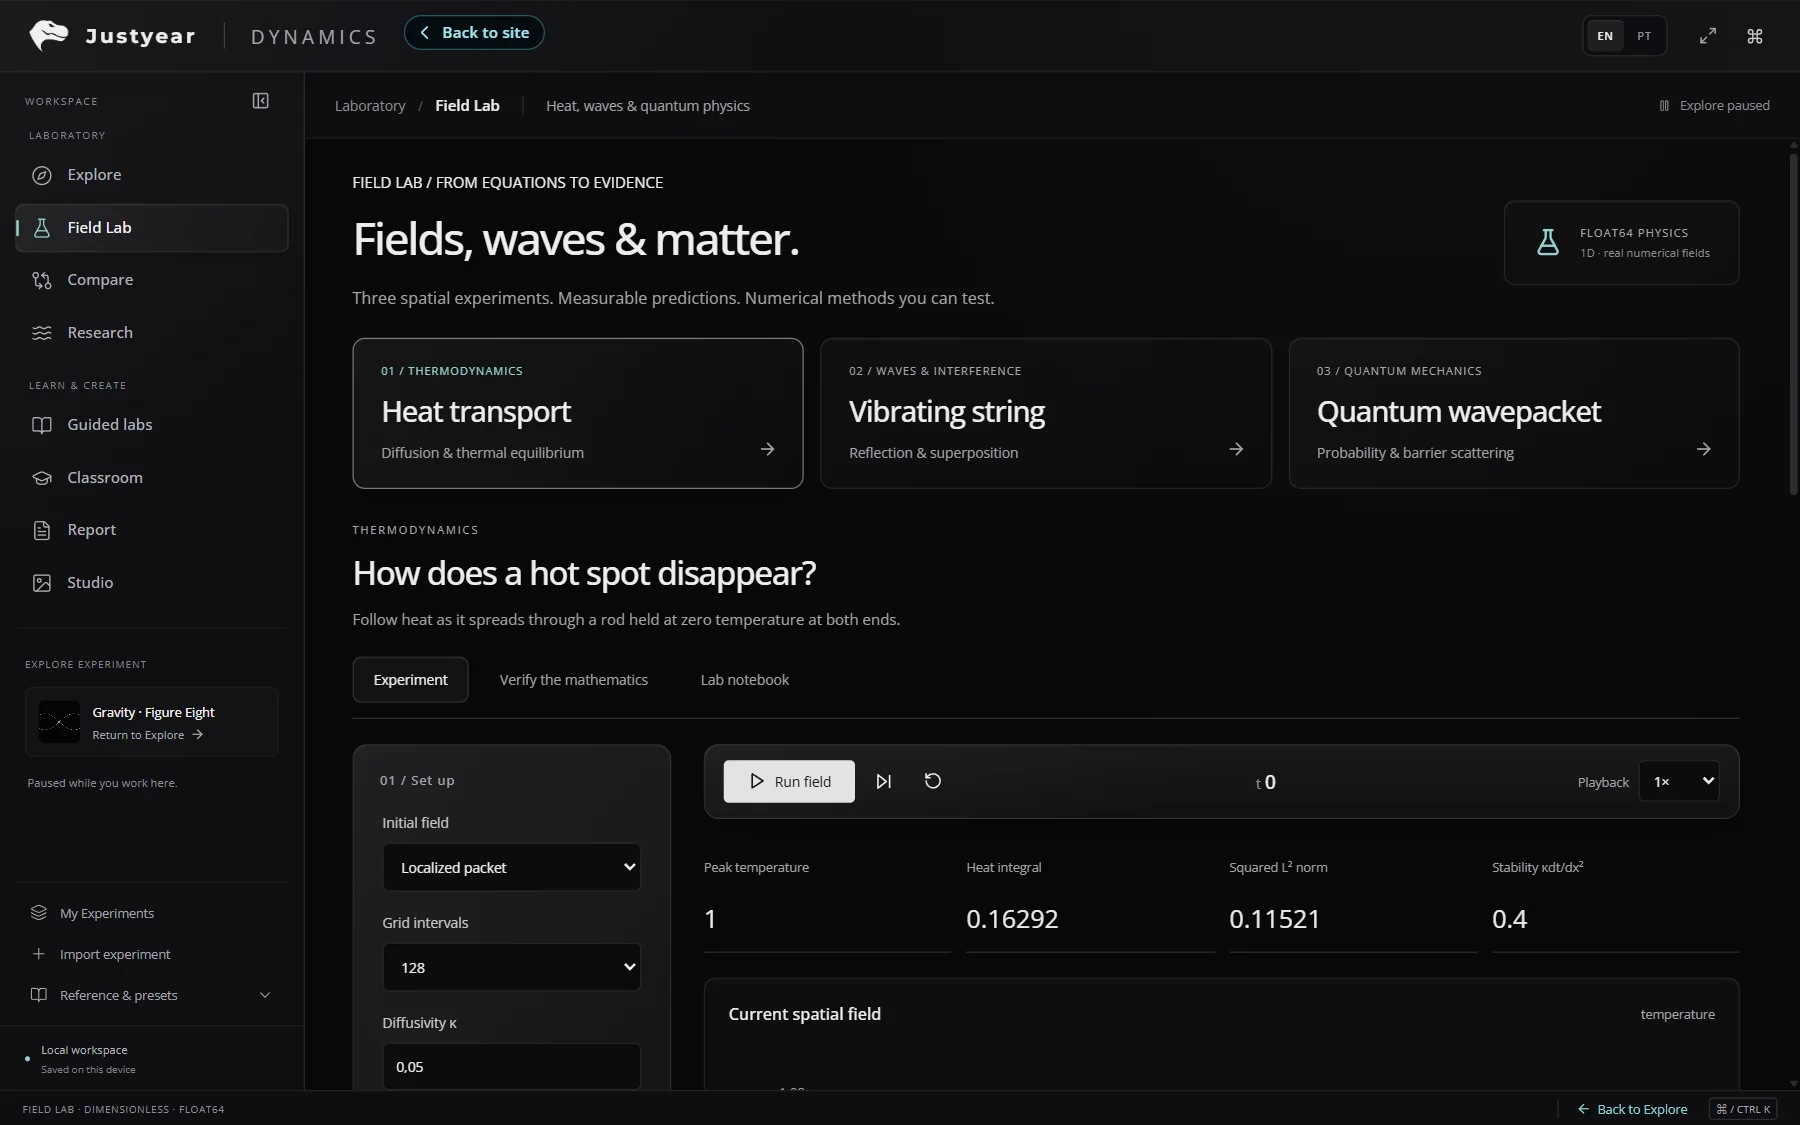This screenshot has height=1125, width=1800.
Task: Click My Experiments layers icon
Action: [39, 913]
